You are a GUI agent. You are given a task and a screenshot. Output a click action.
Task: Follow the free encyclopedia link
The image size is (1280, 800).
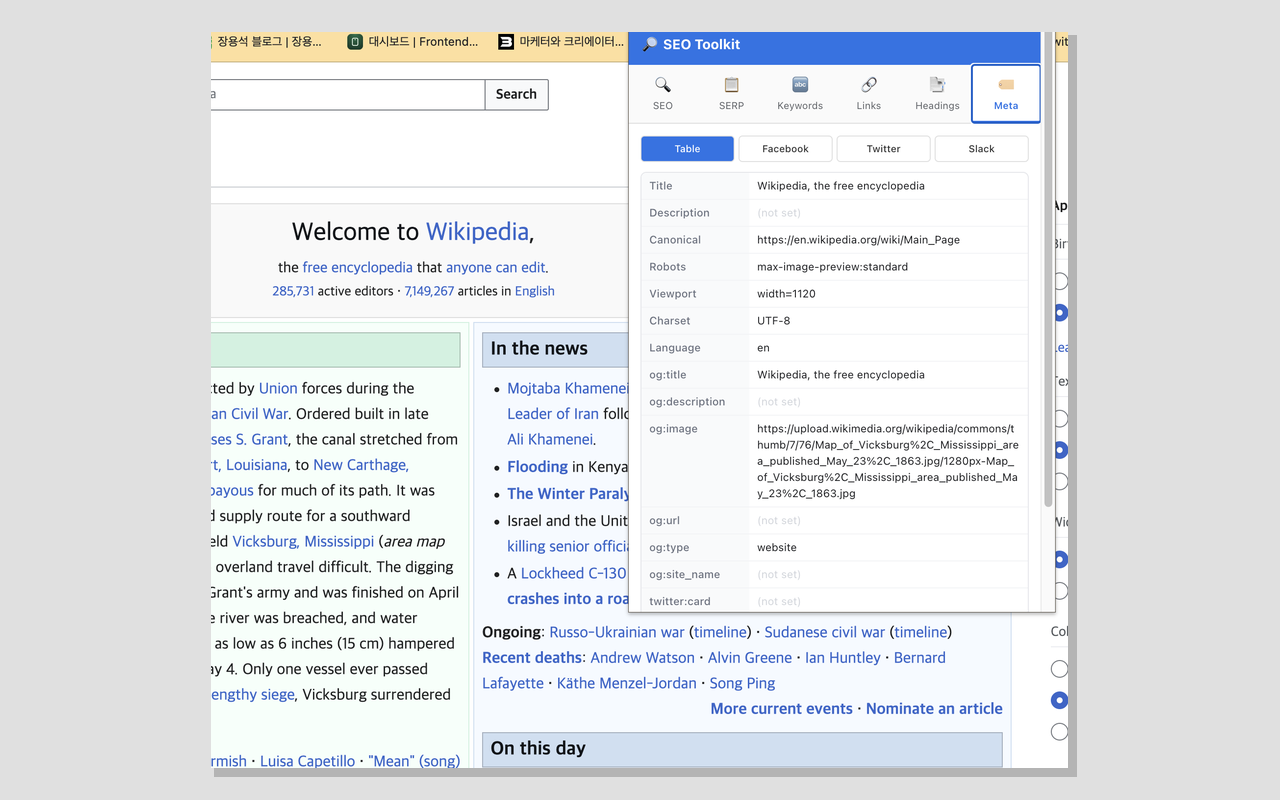click(358, 267)
